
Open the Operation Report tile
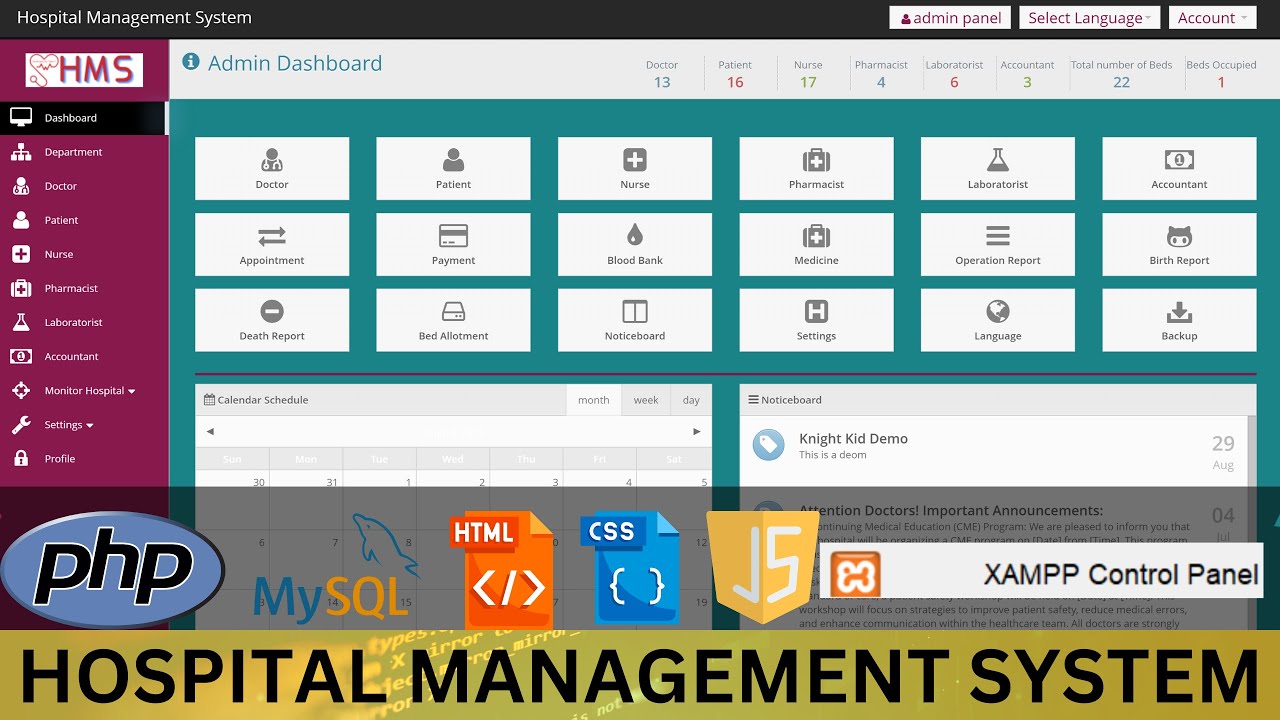[998, 245]
